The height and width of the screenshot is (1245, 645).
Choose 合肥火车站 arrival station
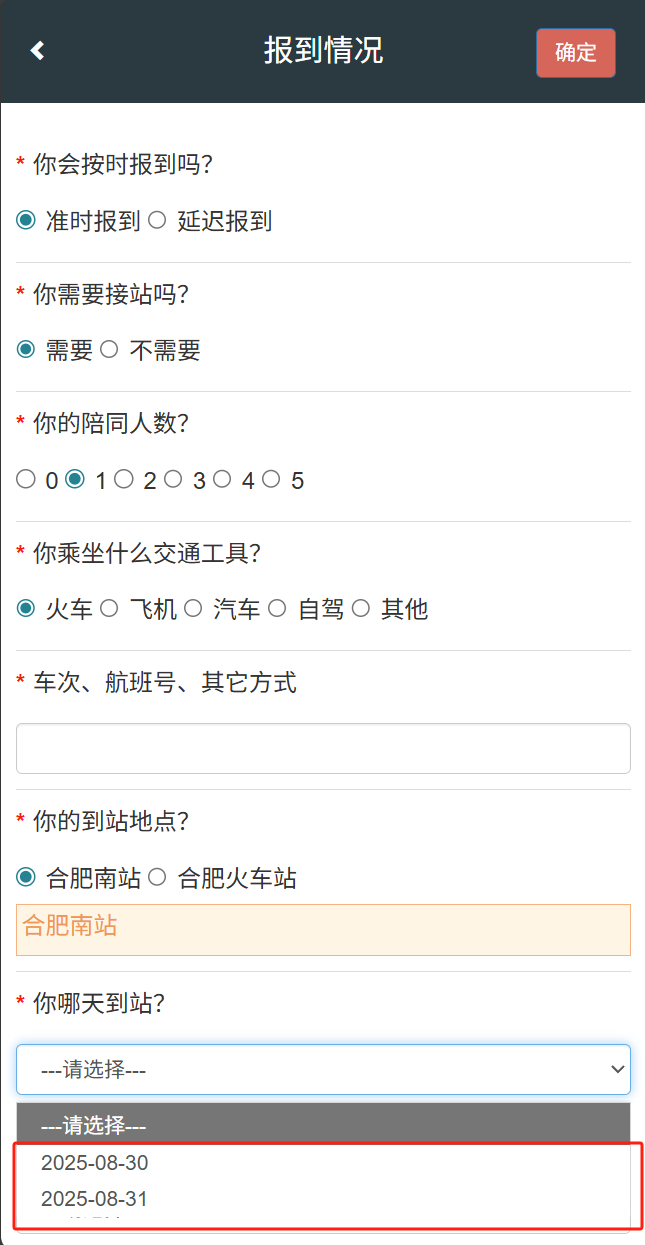click(x=157, y=878)
